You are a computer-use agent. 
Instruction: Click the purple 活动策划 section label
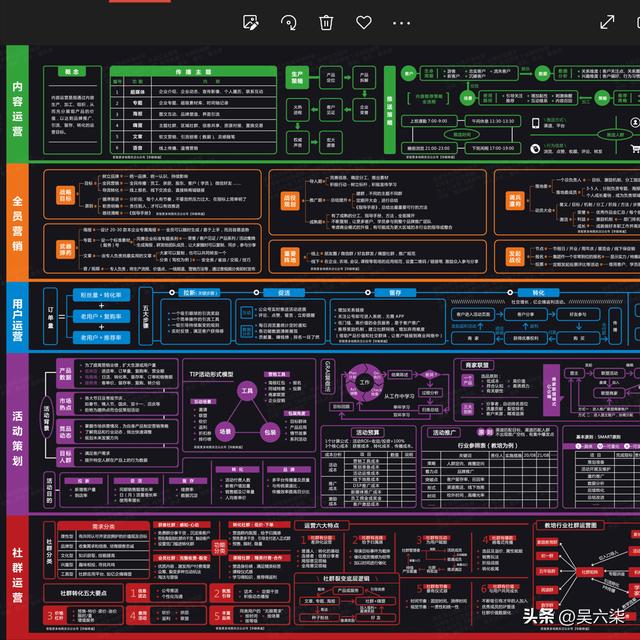click(17, 431)
